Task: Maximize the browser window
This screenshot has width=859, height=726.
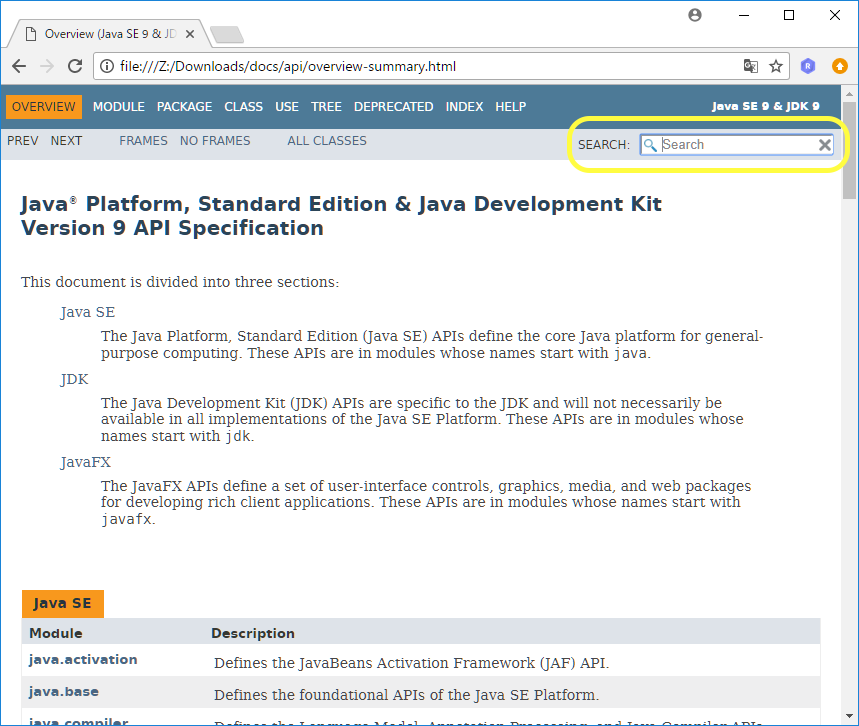Action: [789, 15]
